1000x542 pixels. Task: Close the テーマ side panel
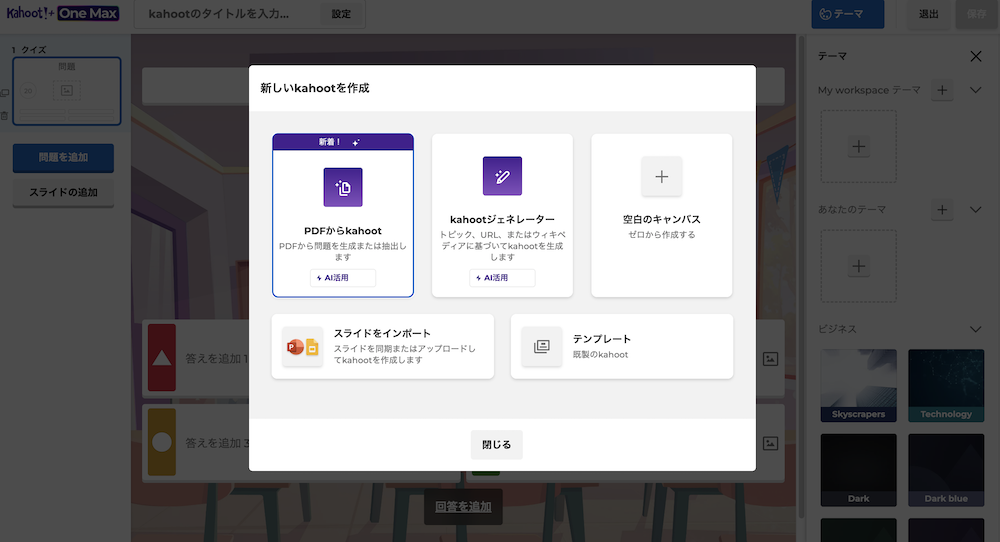[x=976, y=56]
